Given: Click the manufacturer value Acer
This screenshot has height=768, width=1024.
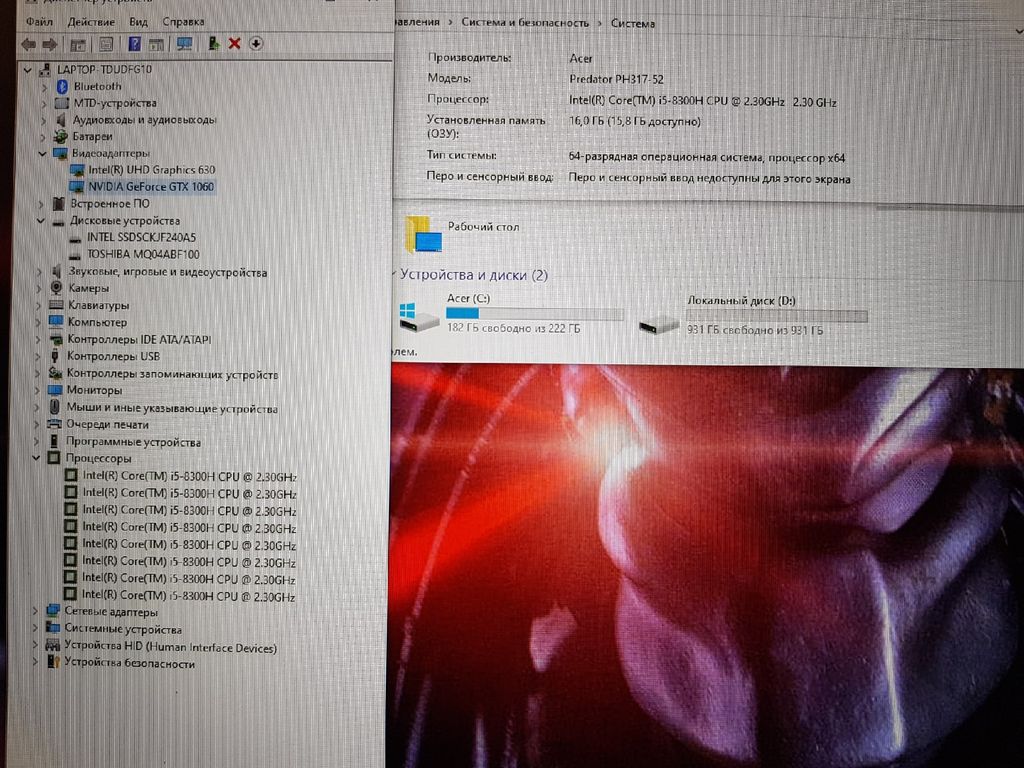Looking at the screenshot, I should point(581,58).
